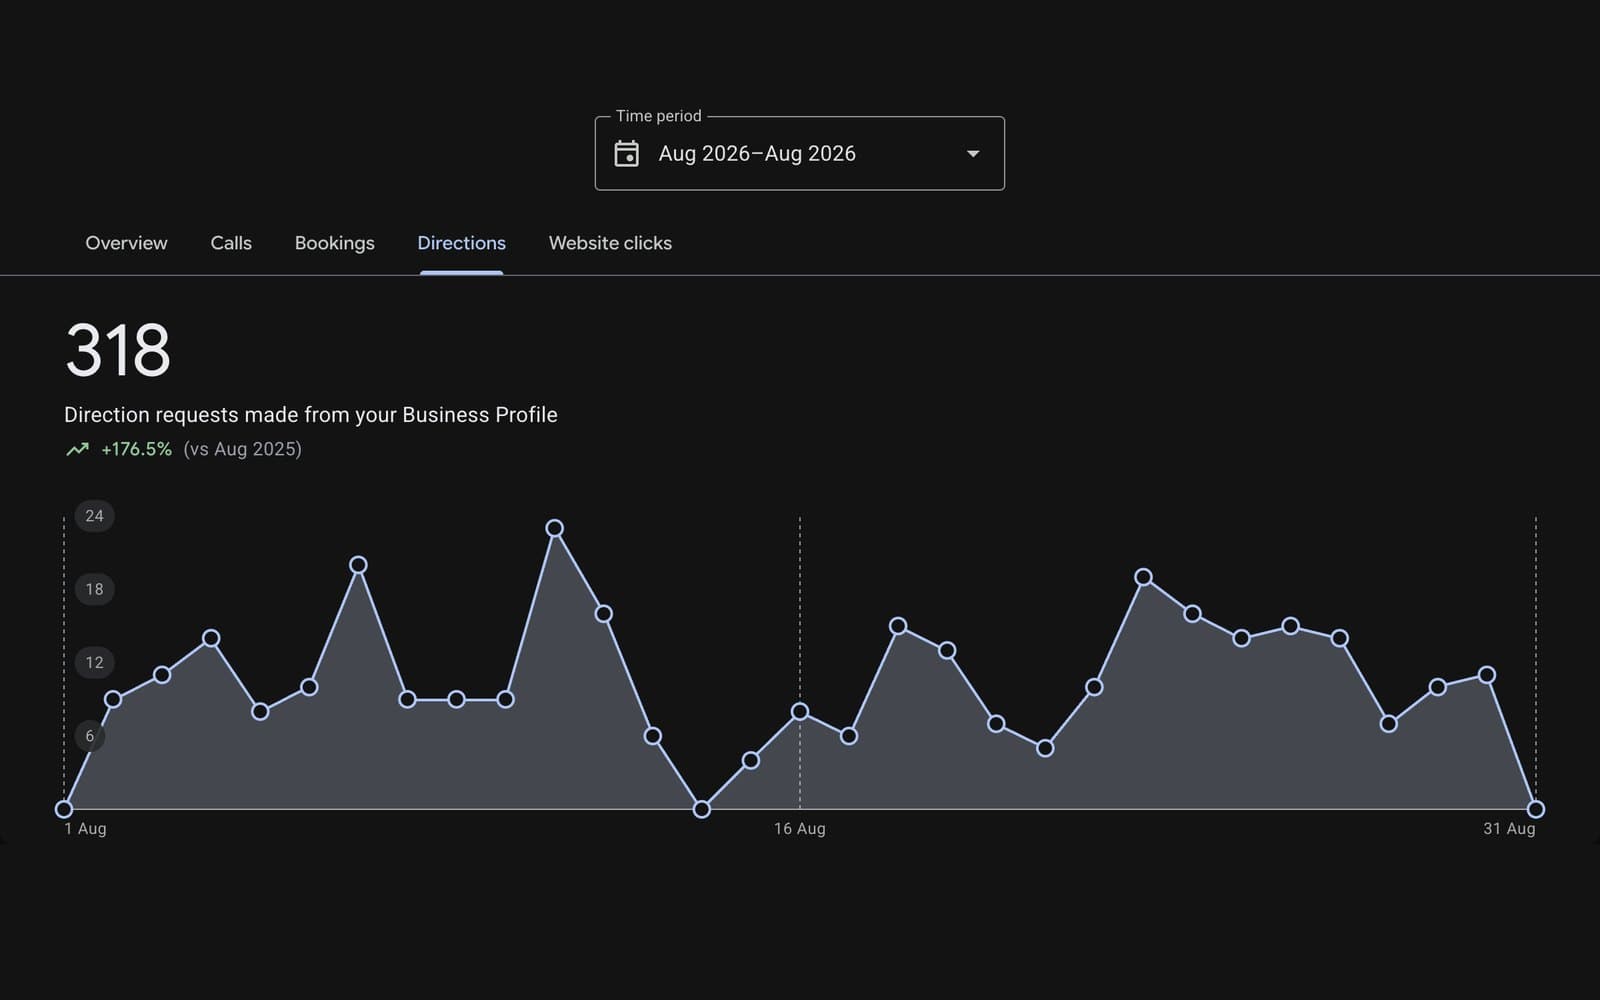Click the 18 y-axis label chip
The image size is (1600, 1000).
pyautogui.click(x=94, y=589)
